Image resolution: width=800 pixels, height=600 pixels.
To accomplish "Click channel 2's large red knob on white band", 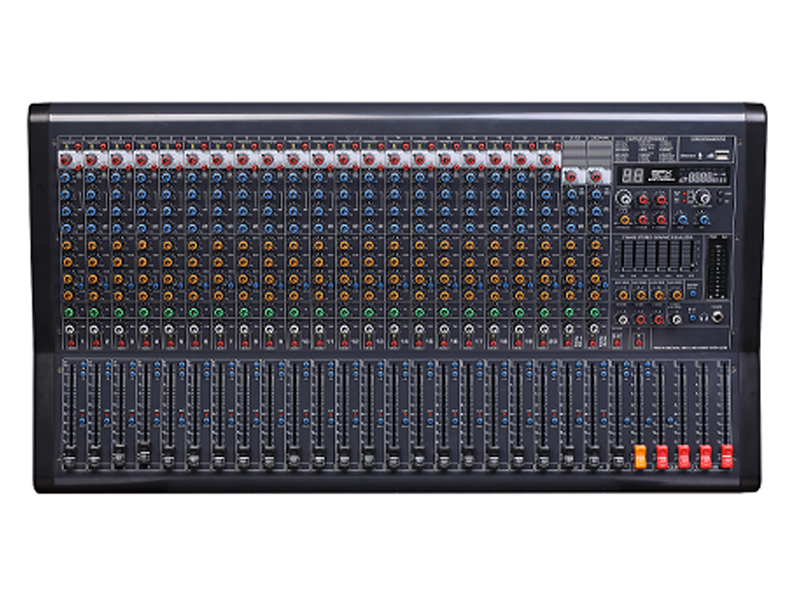I will coord(91,161).
